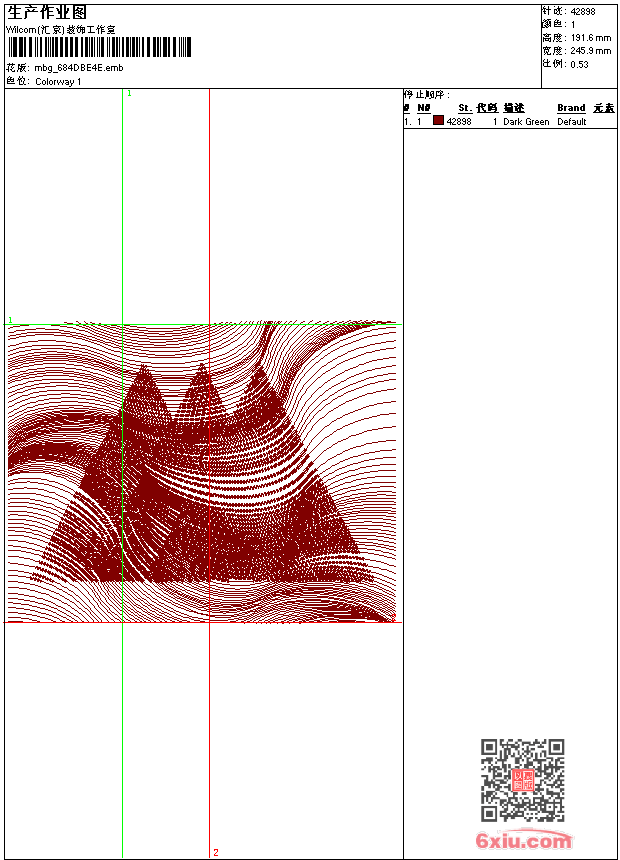Click the 描述 column header

[513, 108]
